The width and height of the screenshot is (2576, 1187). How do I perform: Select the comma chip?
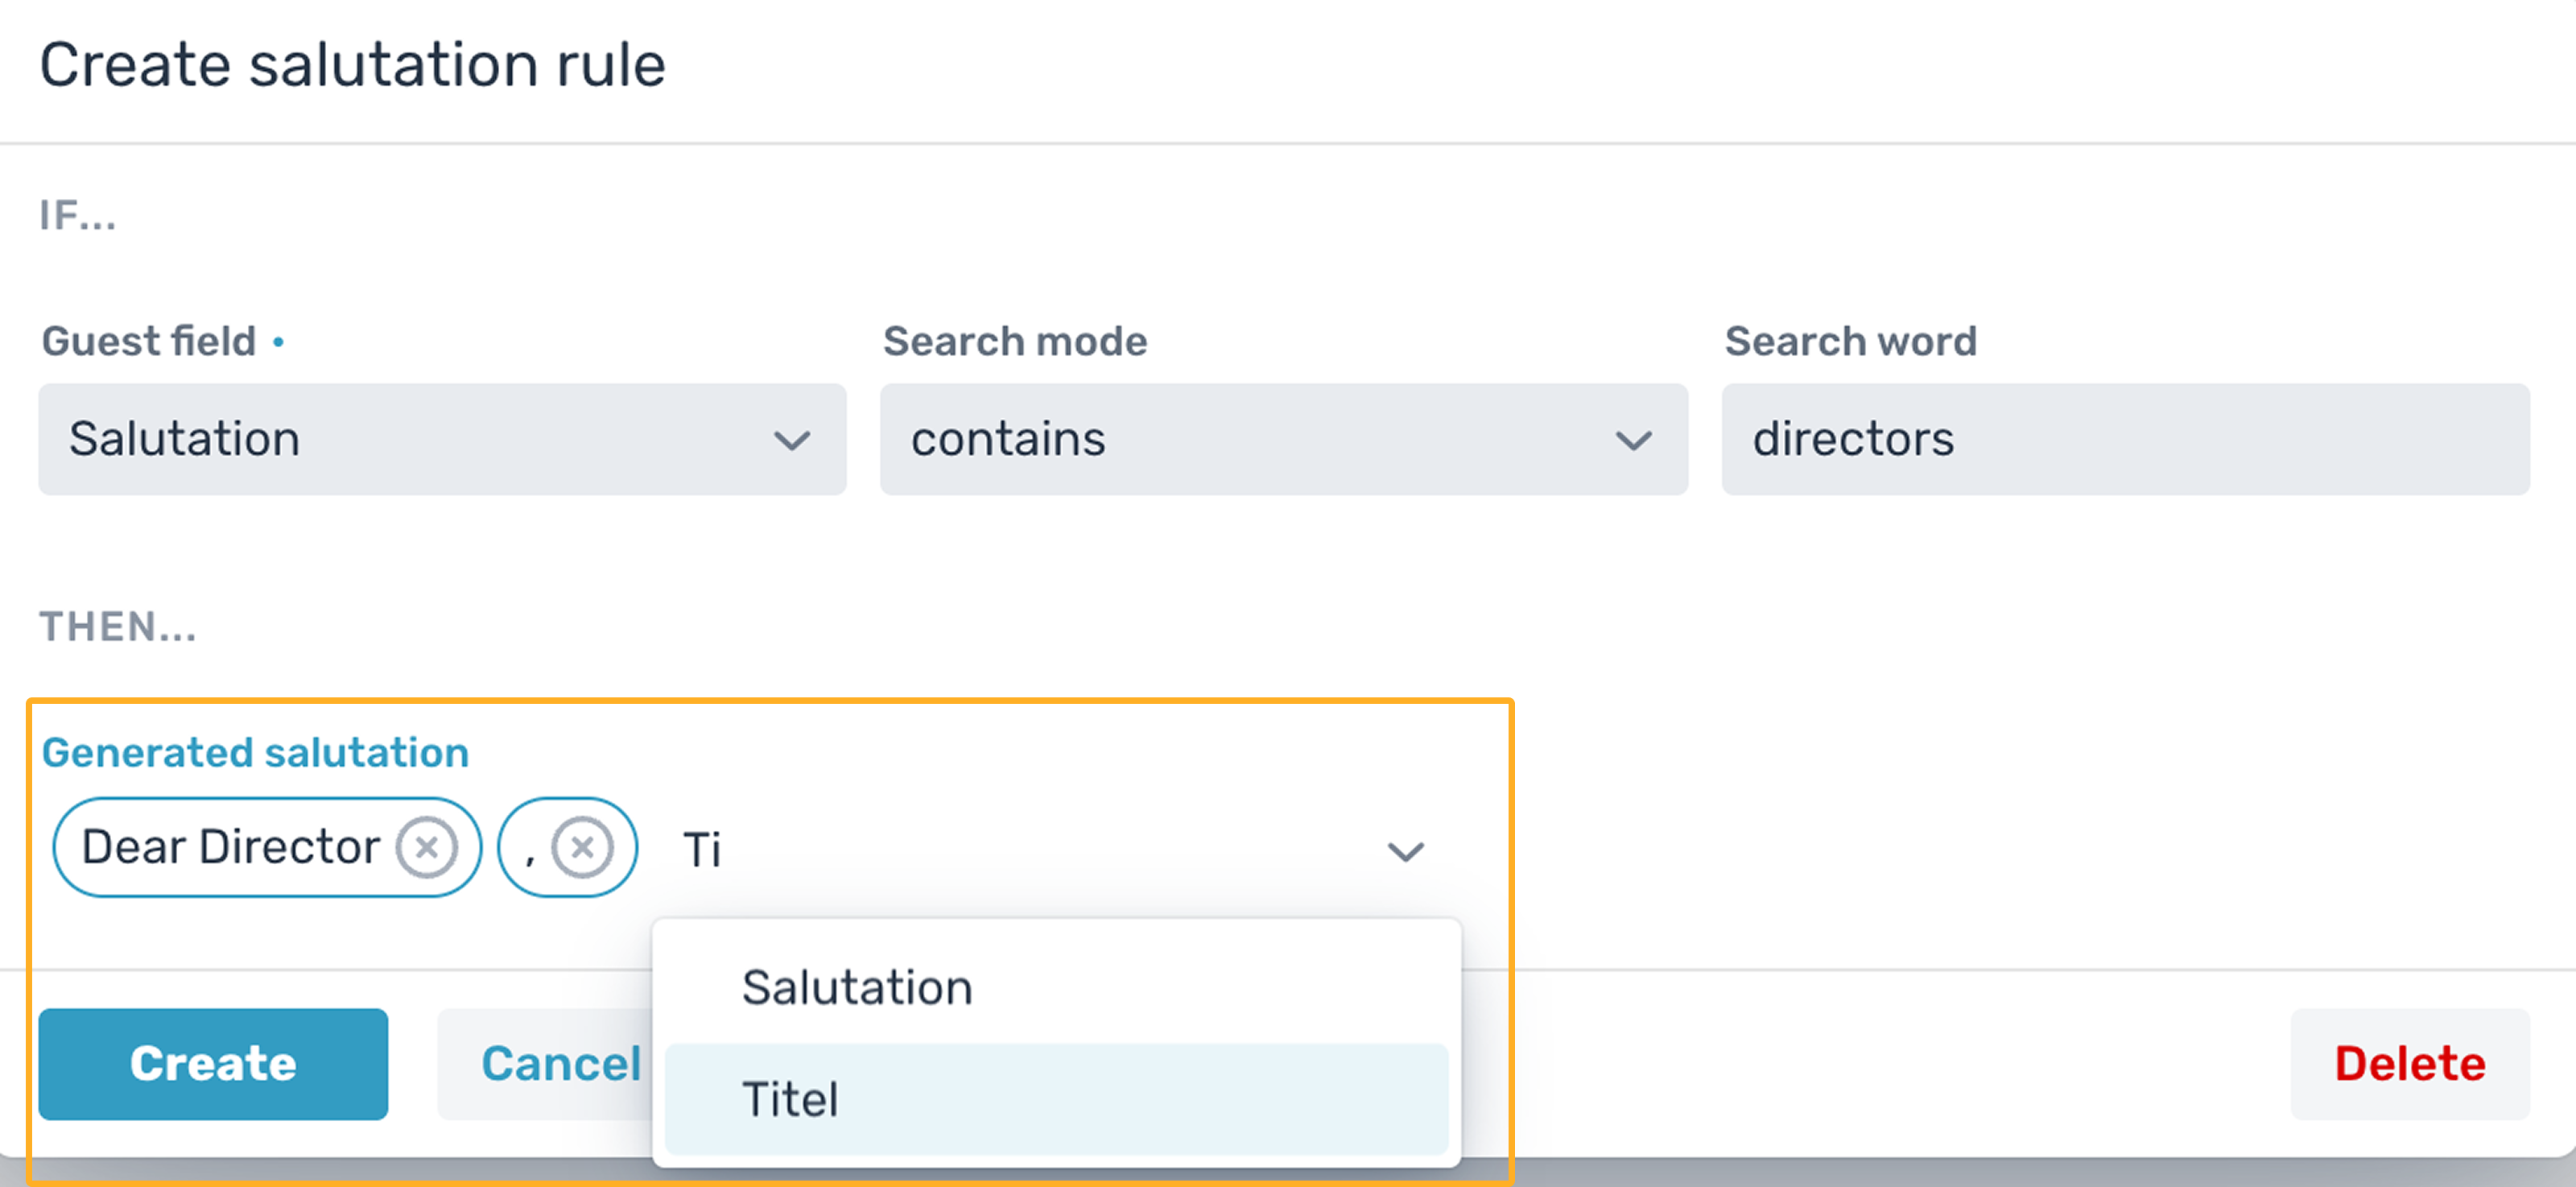pyautogui.click(x=567, y=847)
